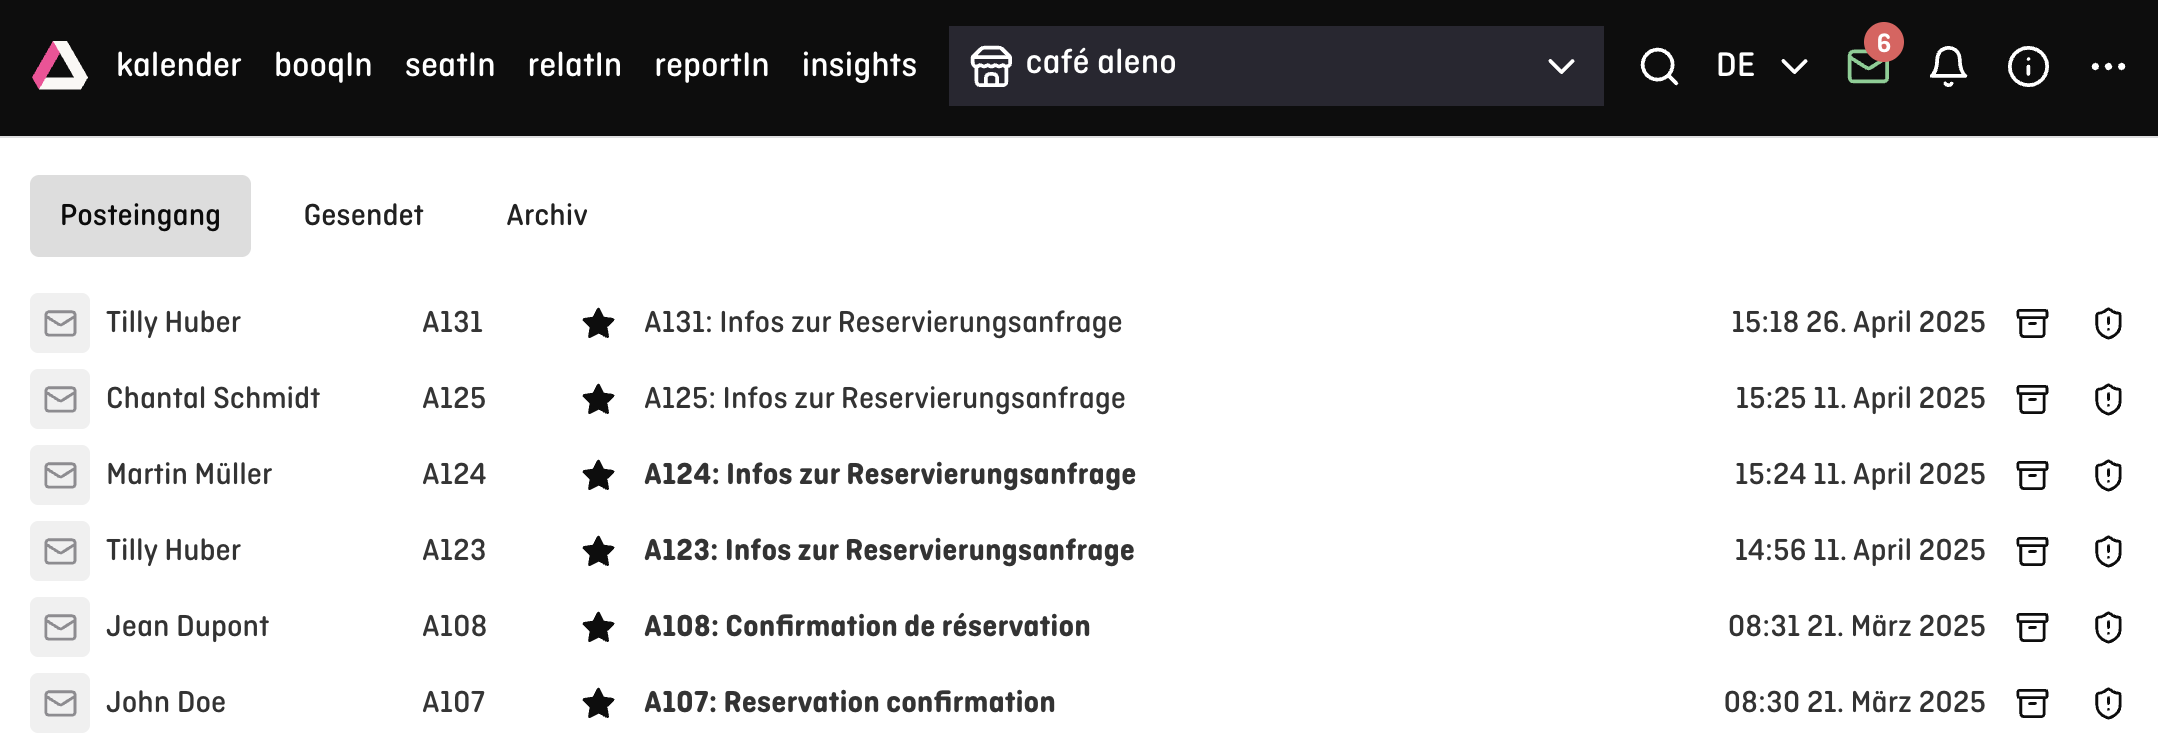Switch to the Gesendet tab
Image resolution: width=2158 pixels, height=756 pixels.
point(364,215)
